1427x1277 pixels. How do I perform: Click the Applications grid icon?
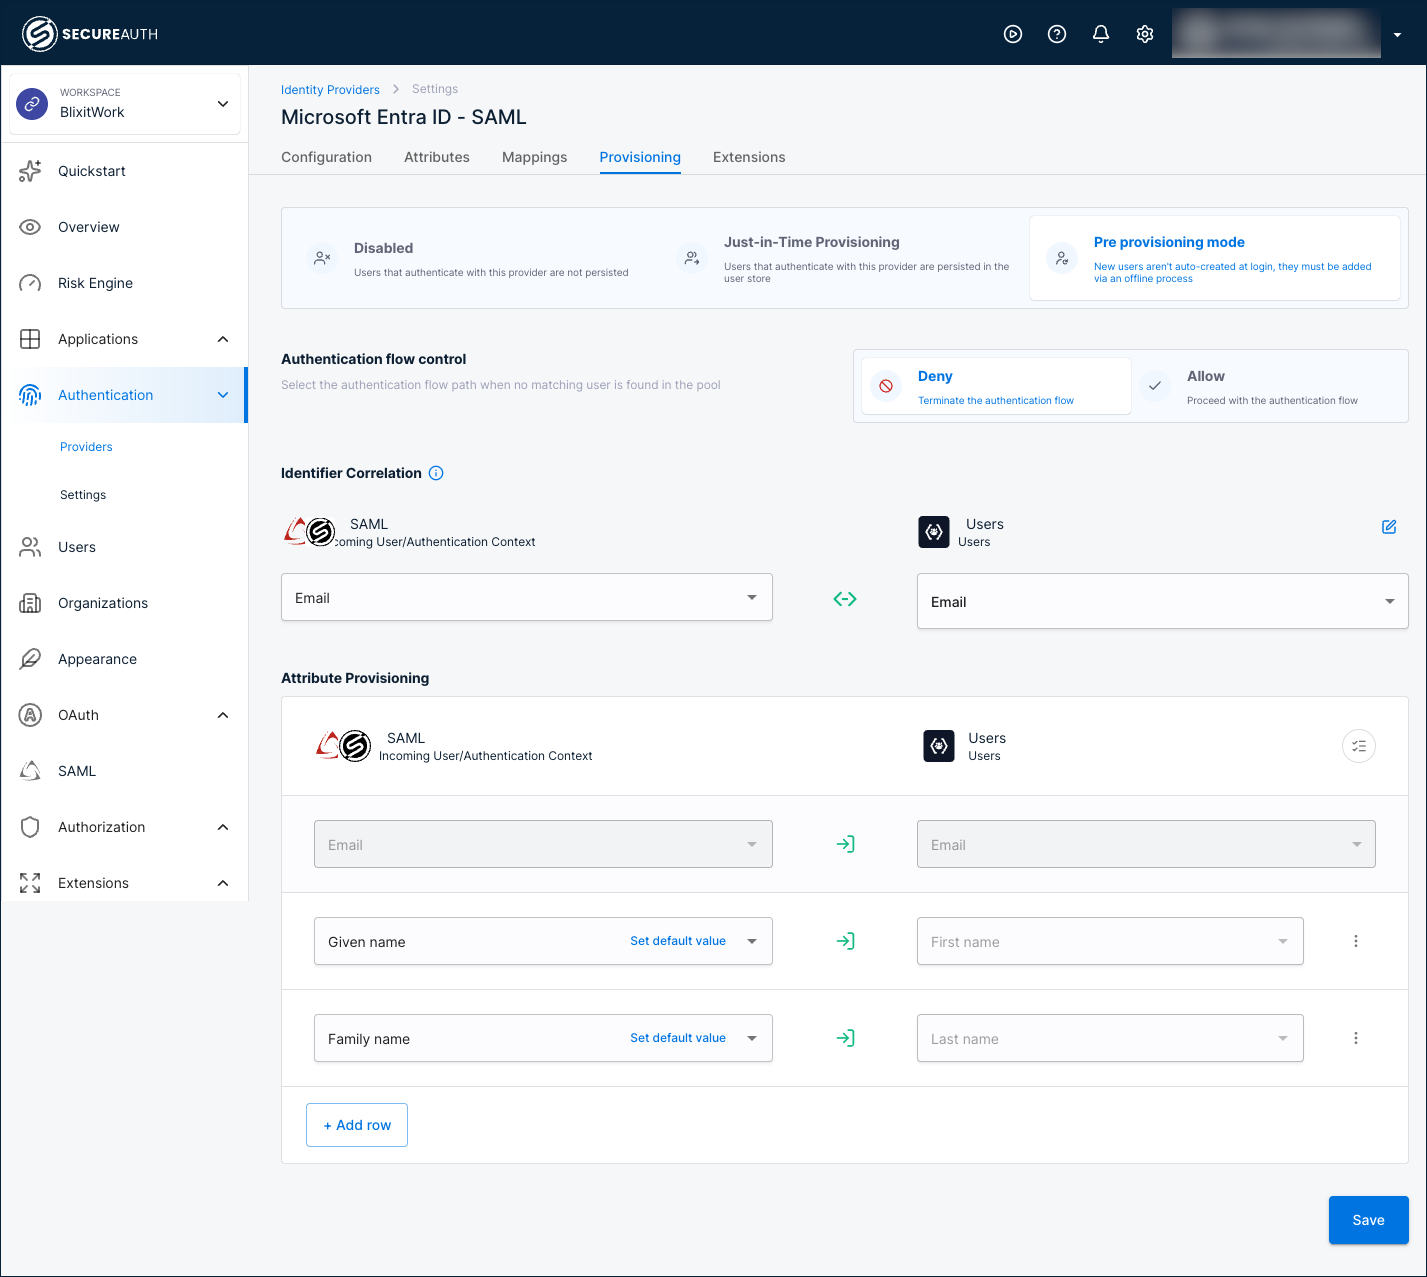coord(30,339)
